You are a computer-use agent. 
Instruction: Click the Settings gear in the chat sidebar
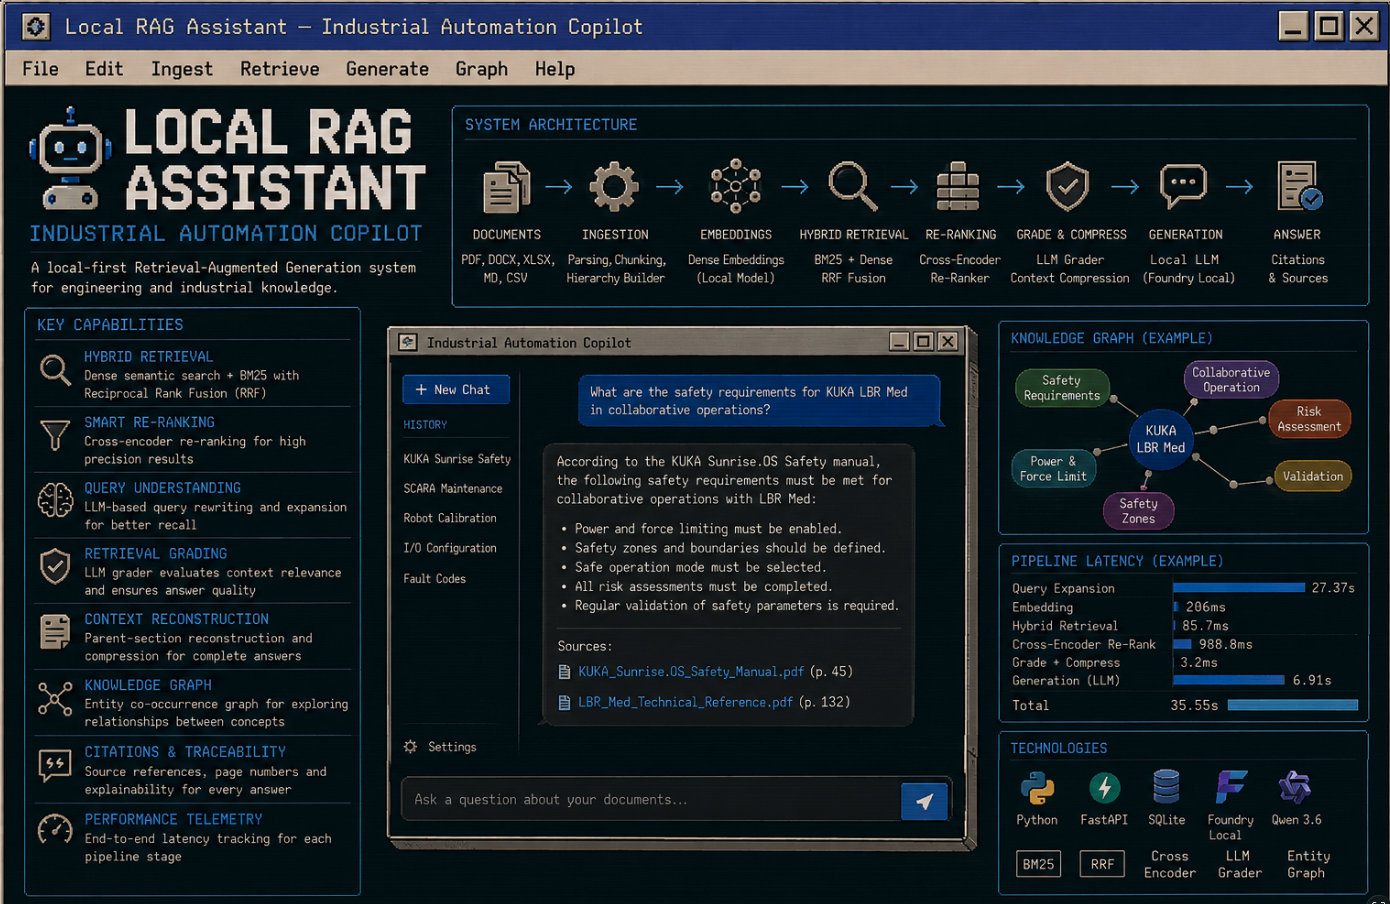[410, 747]
